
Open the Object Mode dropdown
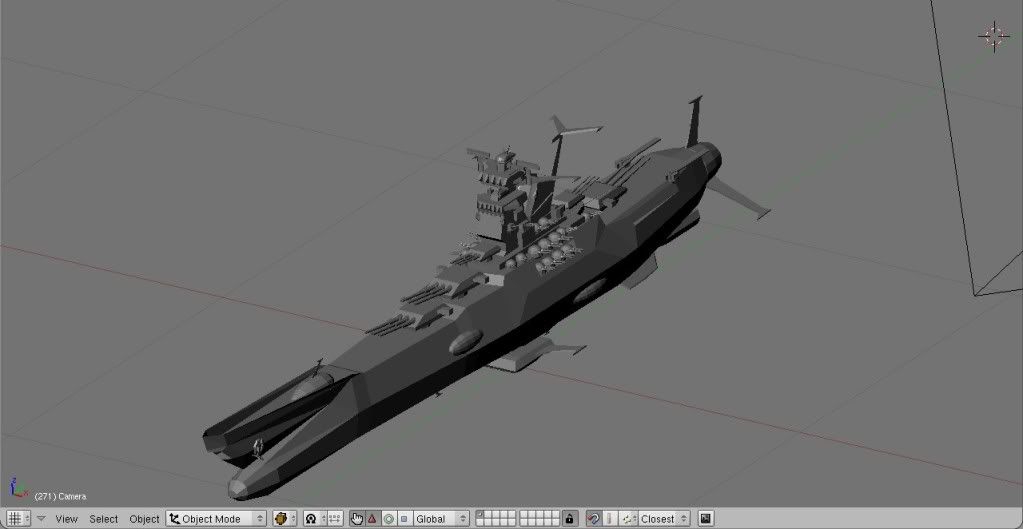point(216,519)
